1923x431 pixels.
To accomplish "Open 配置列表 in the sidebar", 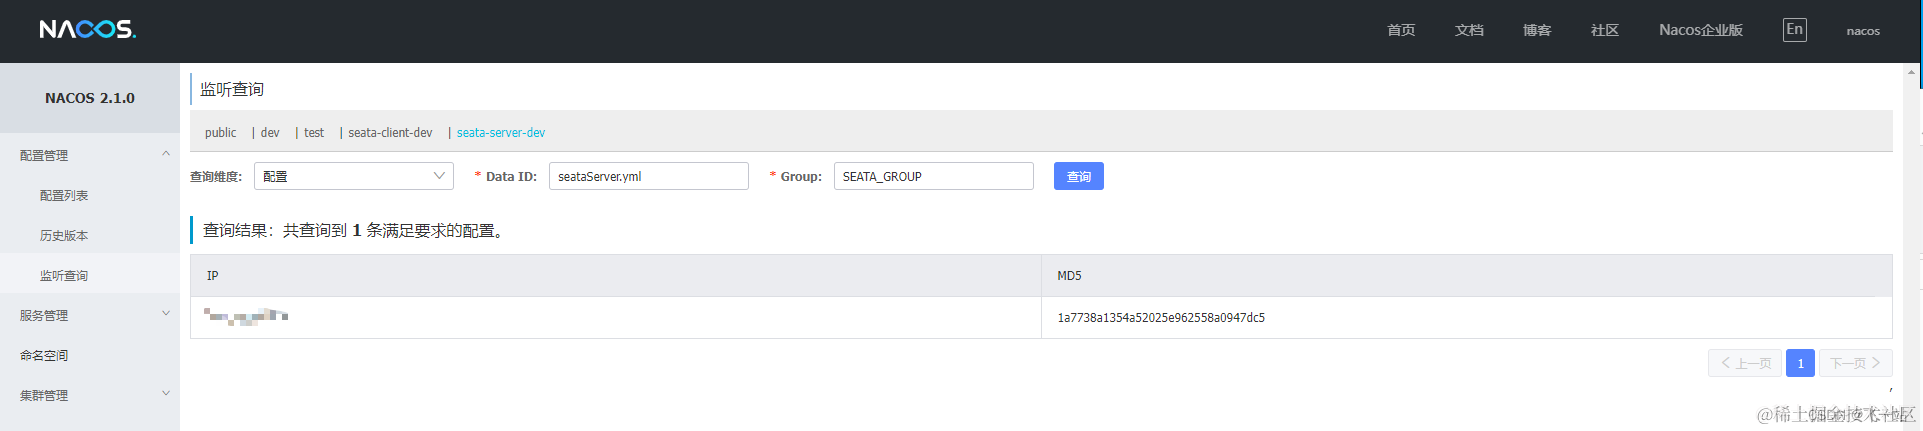I will pos(64,195).
